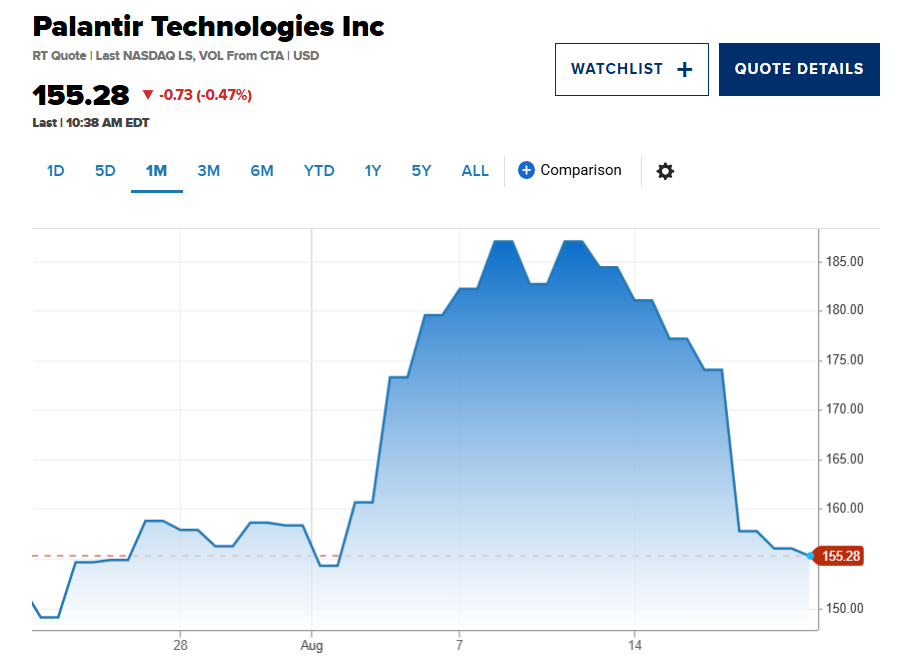Select the 1M time range tab

[x=156, y=171]
